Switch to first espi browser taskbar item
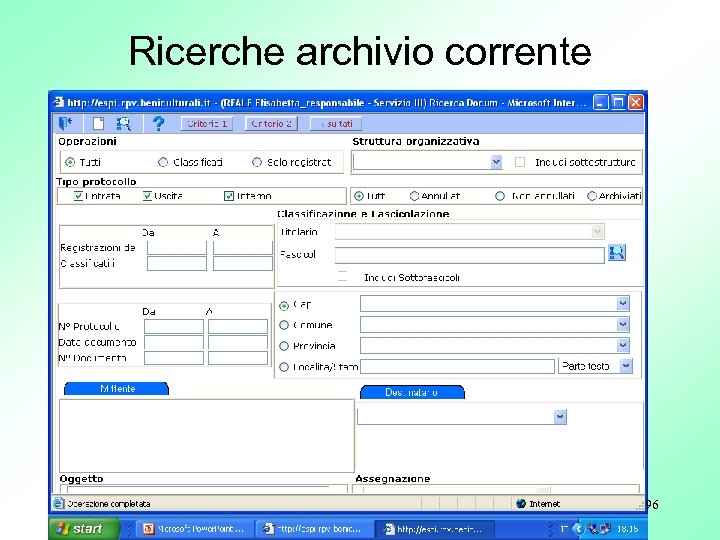Screen dimensions: 720x540 click(314, 529)
